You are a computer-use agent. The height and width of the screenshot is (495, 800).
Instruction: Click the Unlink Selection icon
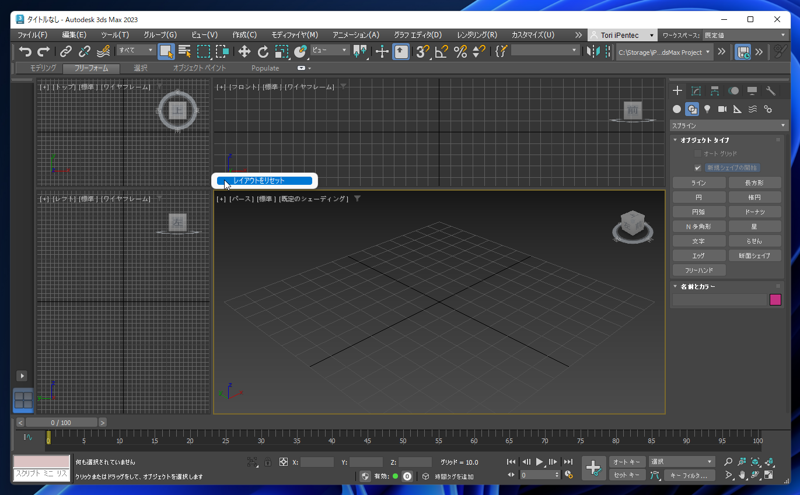point(85,51)
